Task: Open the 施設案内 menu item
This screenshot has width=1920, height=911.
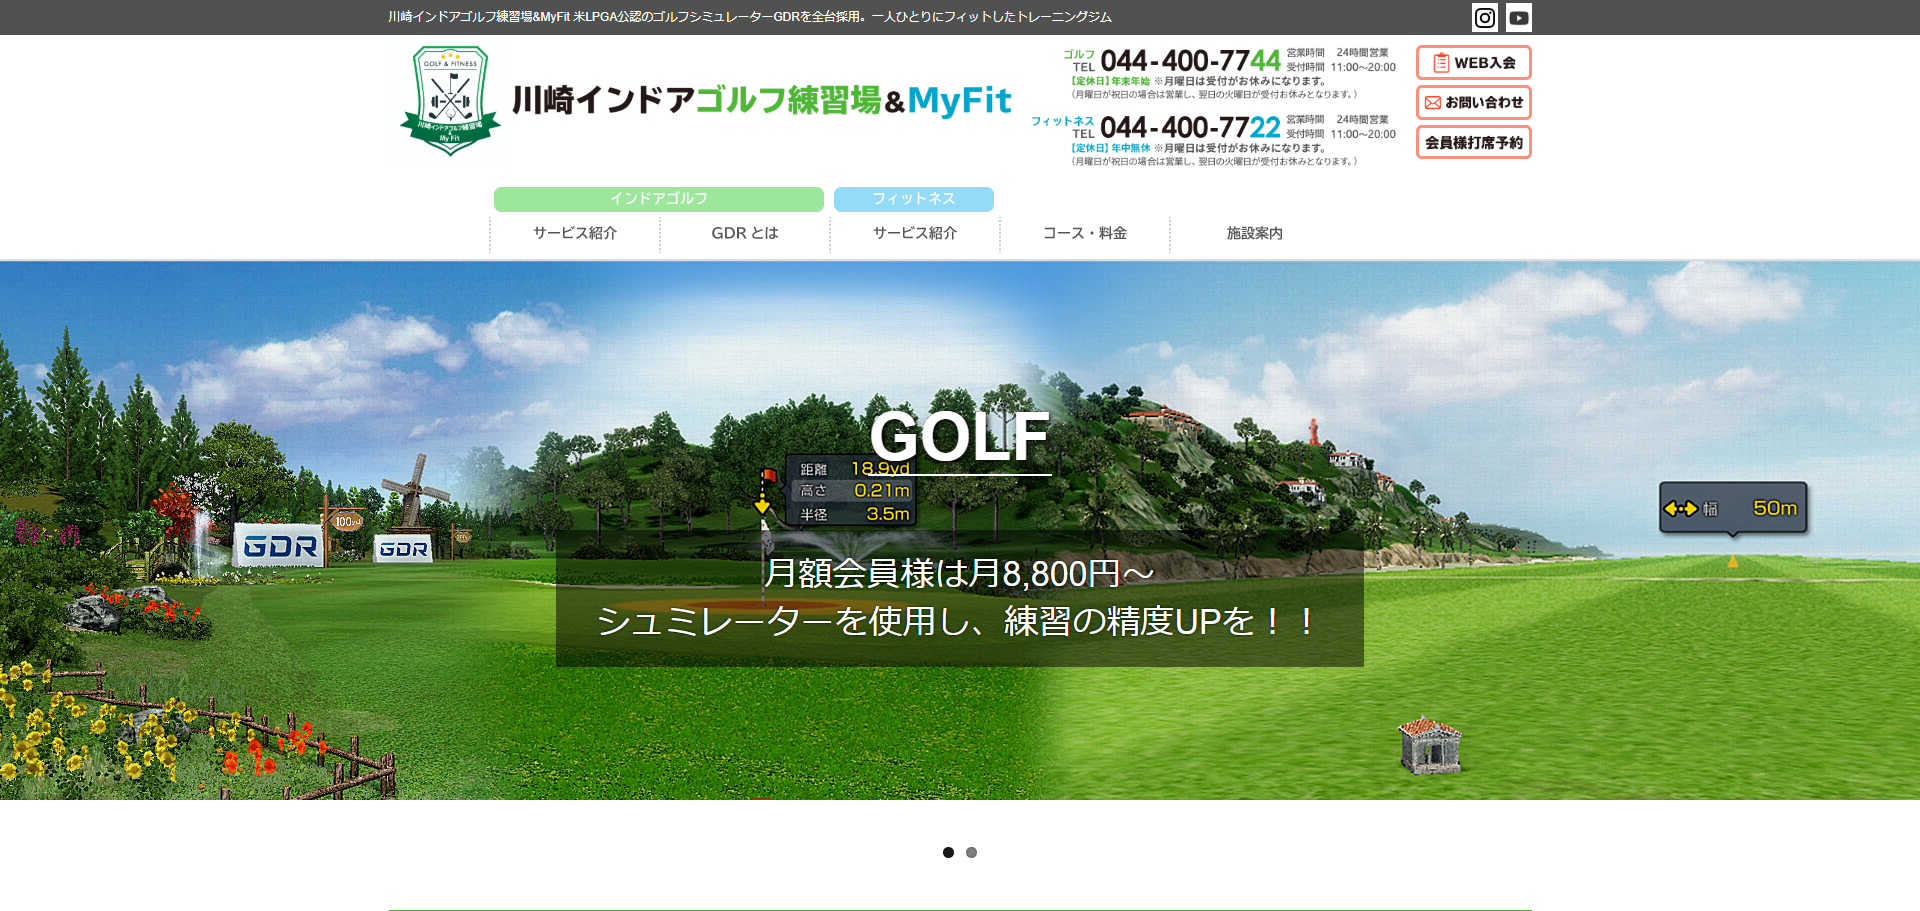Action: pyautogui.click(x=1255, y=233)
